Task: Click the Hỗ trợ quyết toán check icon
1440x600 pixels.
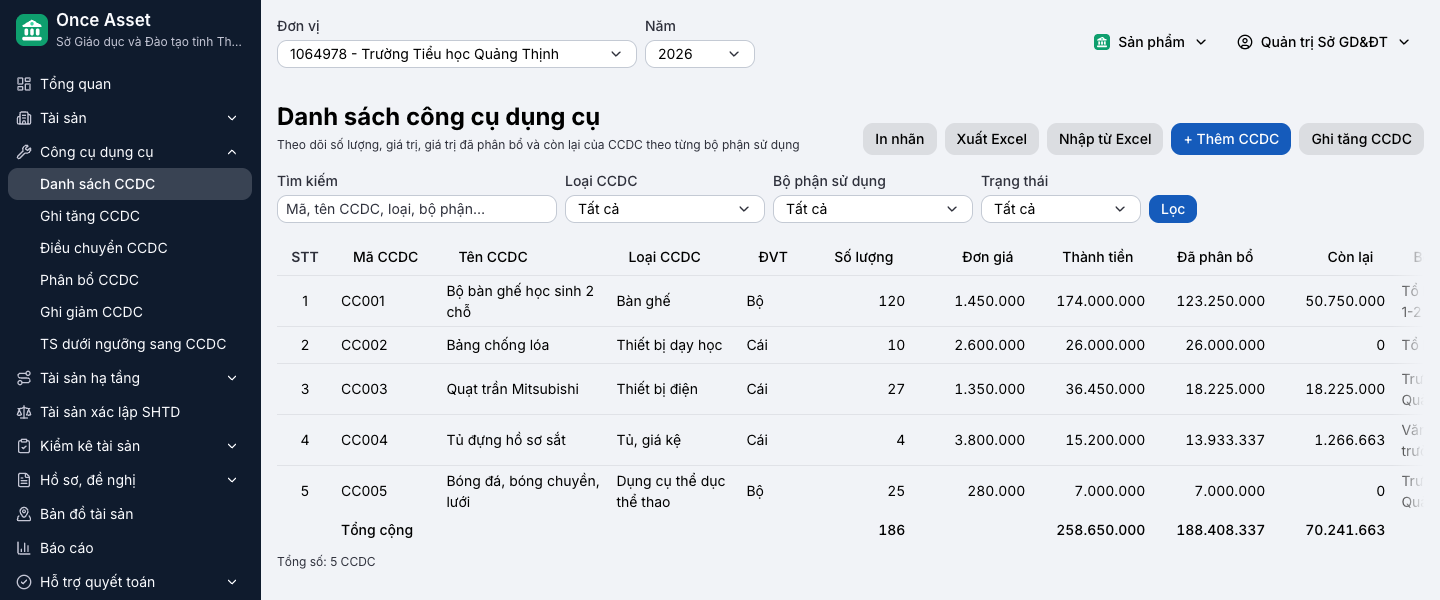Action: pos(24,582)
